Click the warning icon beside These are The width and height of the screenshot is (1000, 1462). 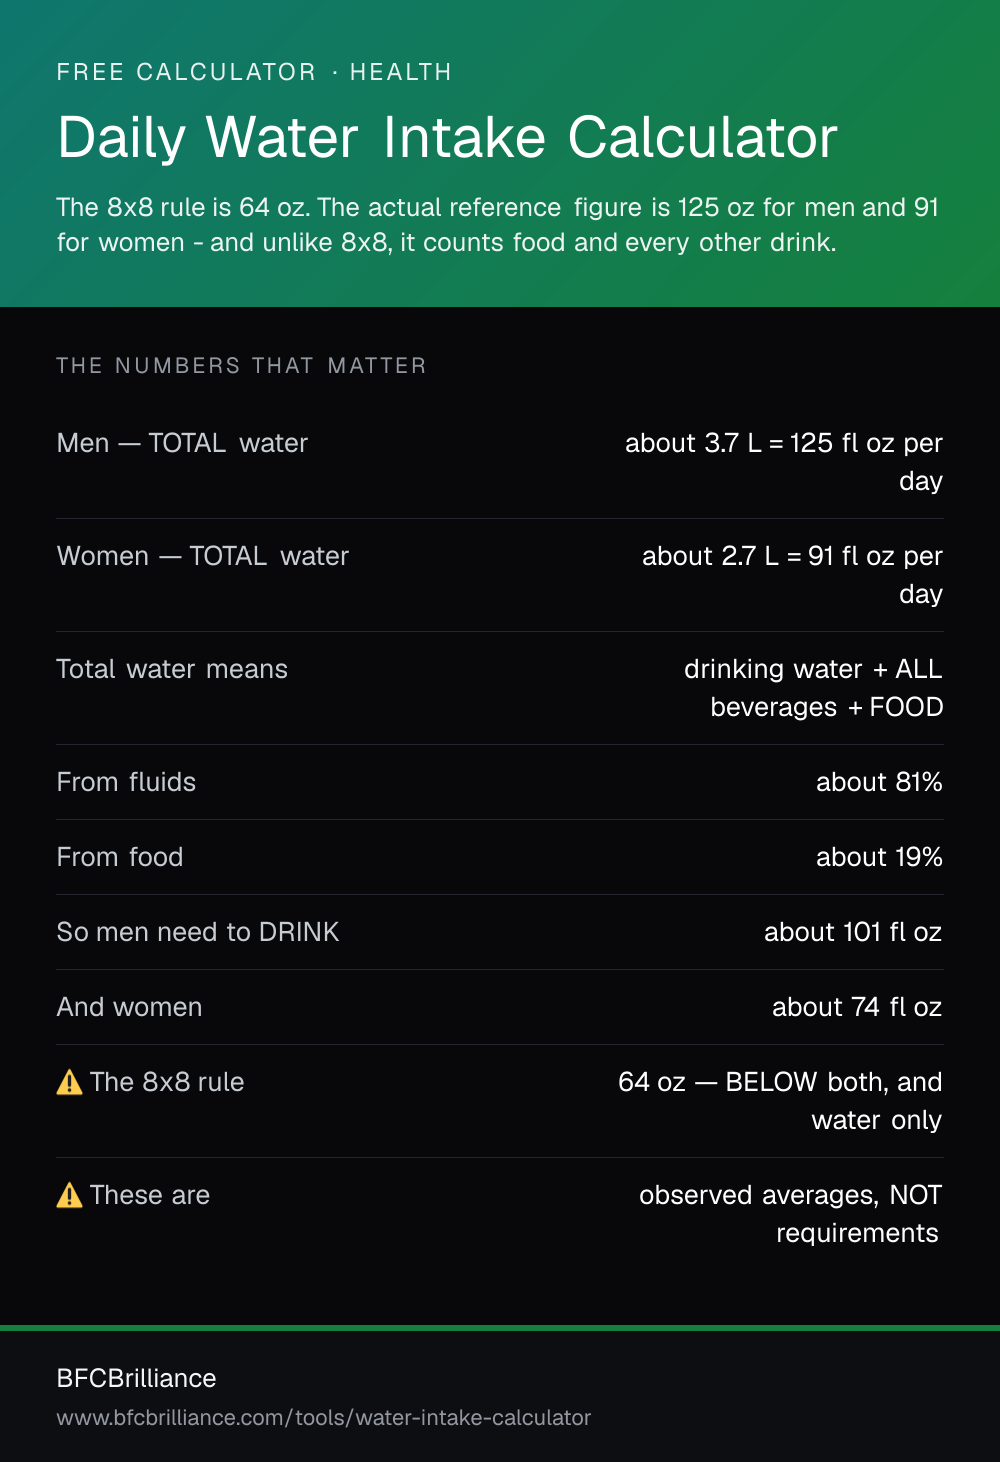point(69,1195)
